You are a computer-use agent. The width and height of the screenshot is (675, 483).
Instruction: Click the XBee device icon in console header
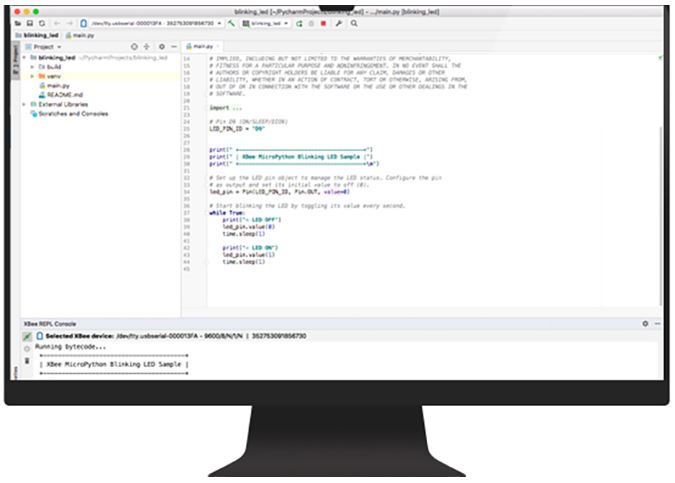(40, 336)
